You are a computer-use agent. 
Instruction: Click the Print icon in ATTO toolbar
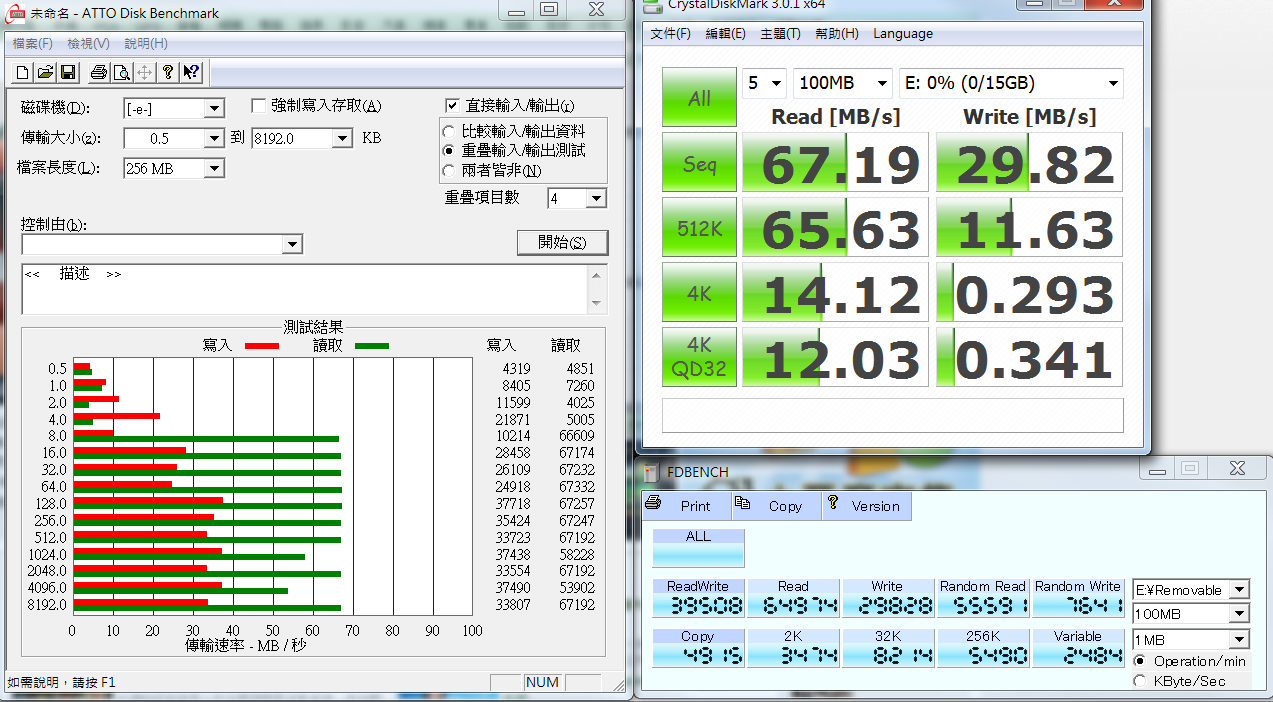tap(99, 72)
